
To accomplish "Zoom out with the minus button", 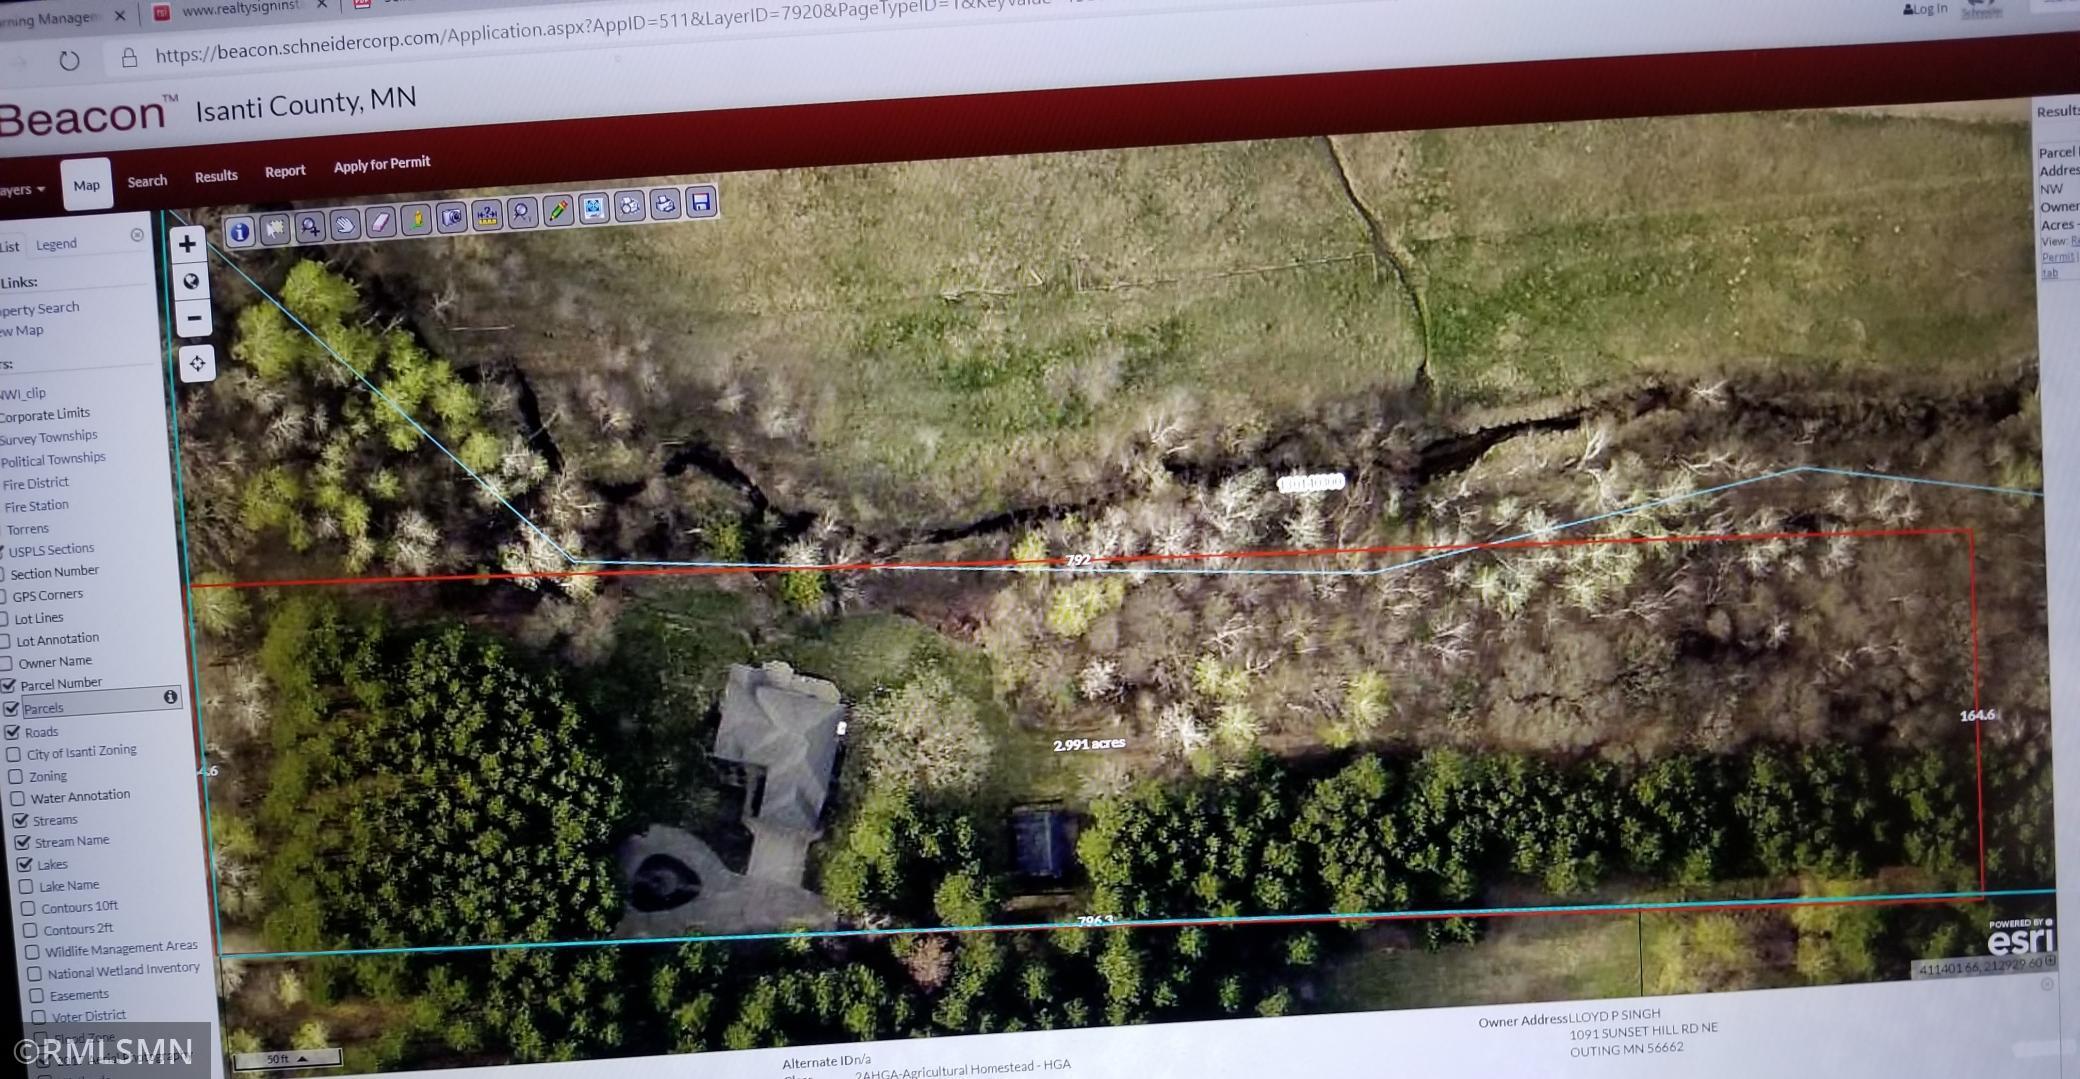I will [194, 318].
